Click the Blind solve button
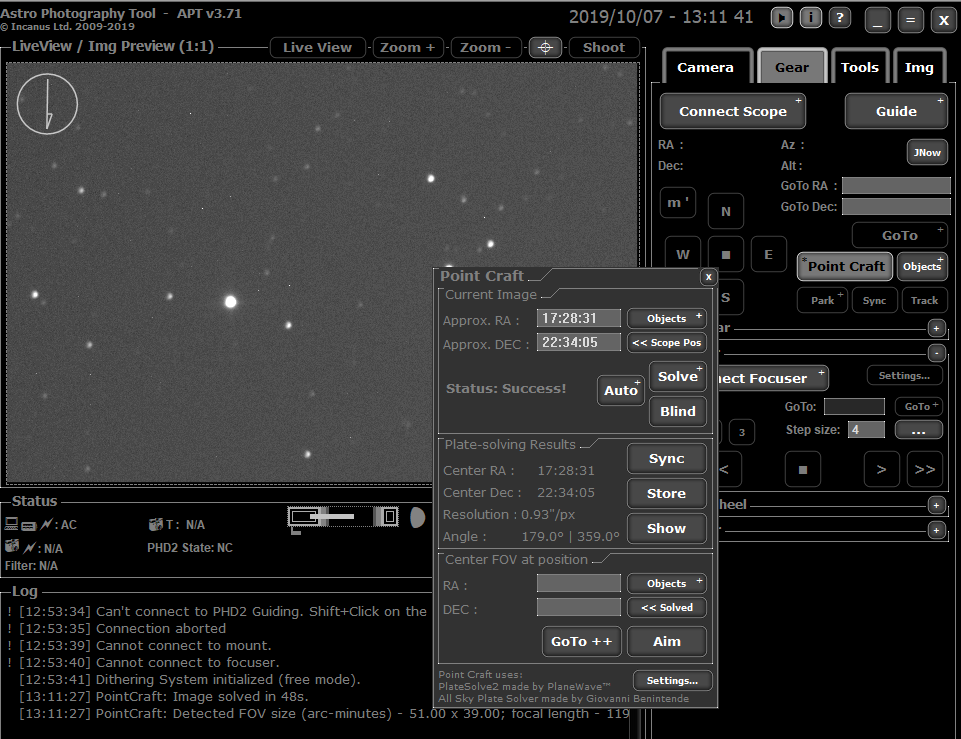This screenshot has height=739, width=961. (678, 411)
